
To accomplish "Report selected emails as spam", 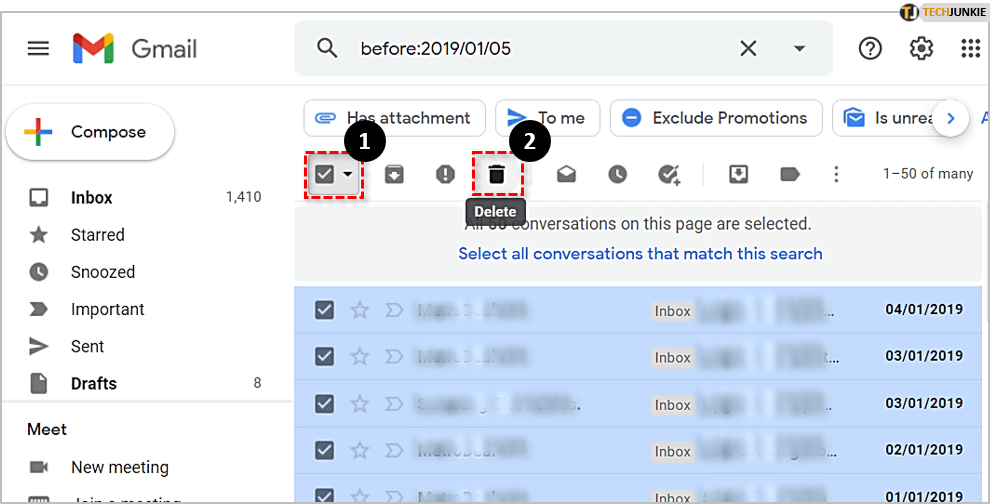I will [445, 175].
